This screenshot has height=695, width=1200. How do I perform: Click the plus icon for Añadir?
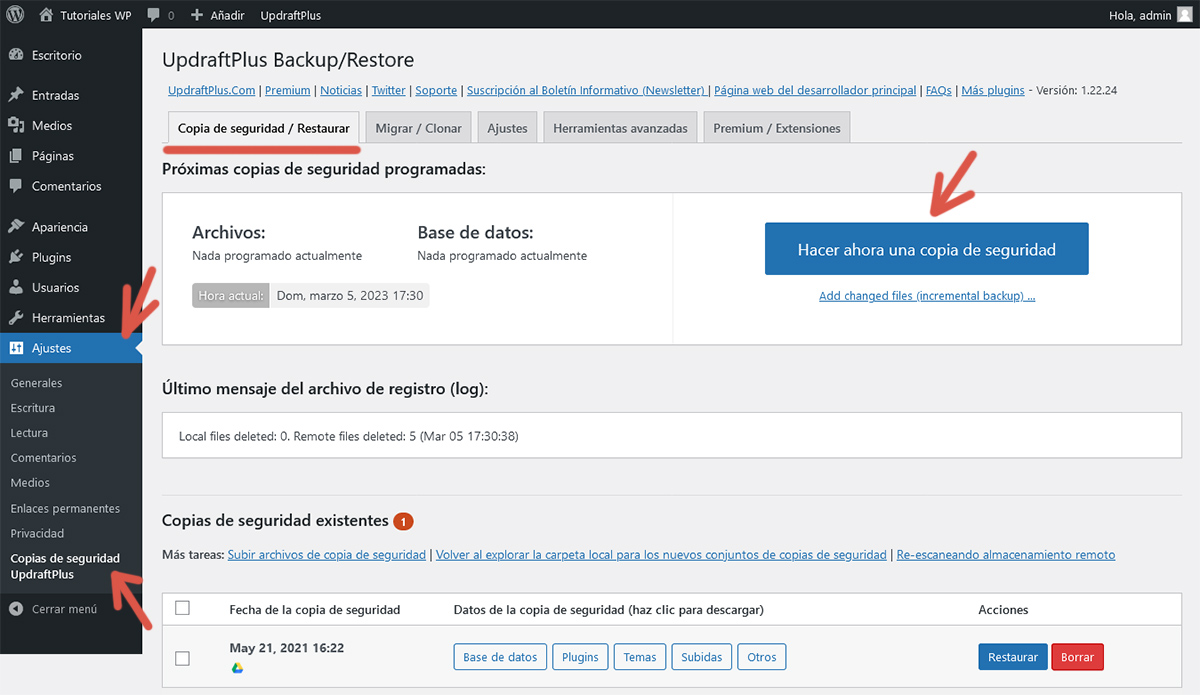pyautogui.click(x=197, y=16)
